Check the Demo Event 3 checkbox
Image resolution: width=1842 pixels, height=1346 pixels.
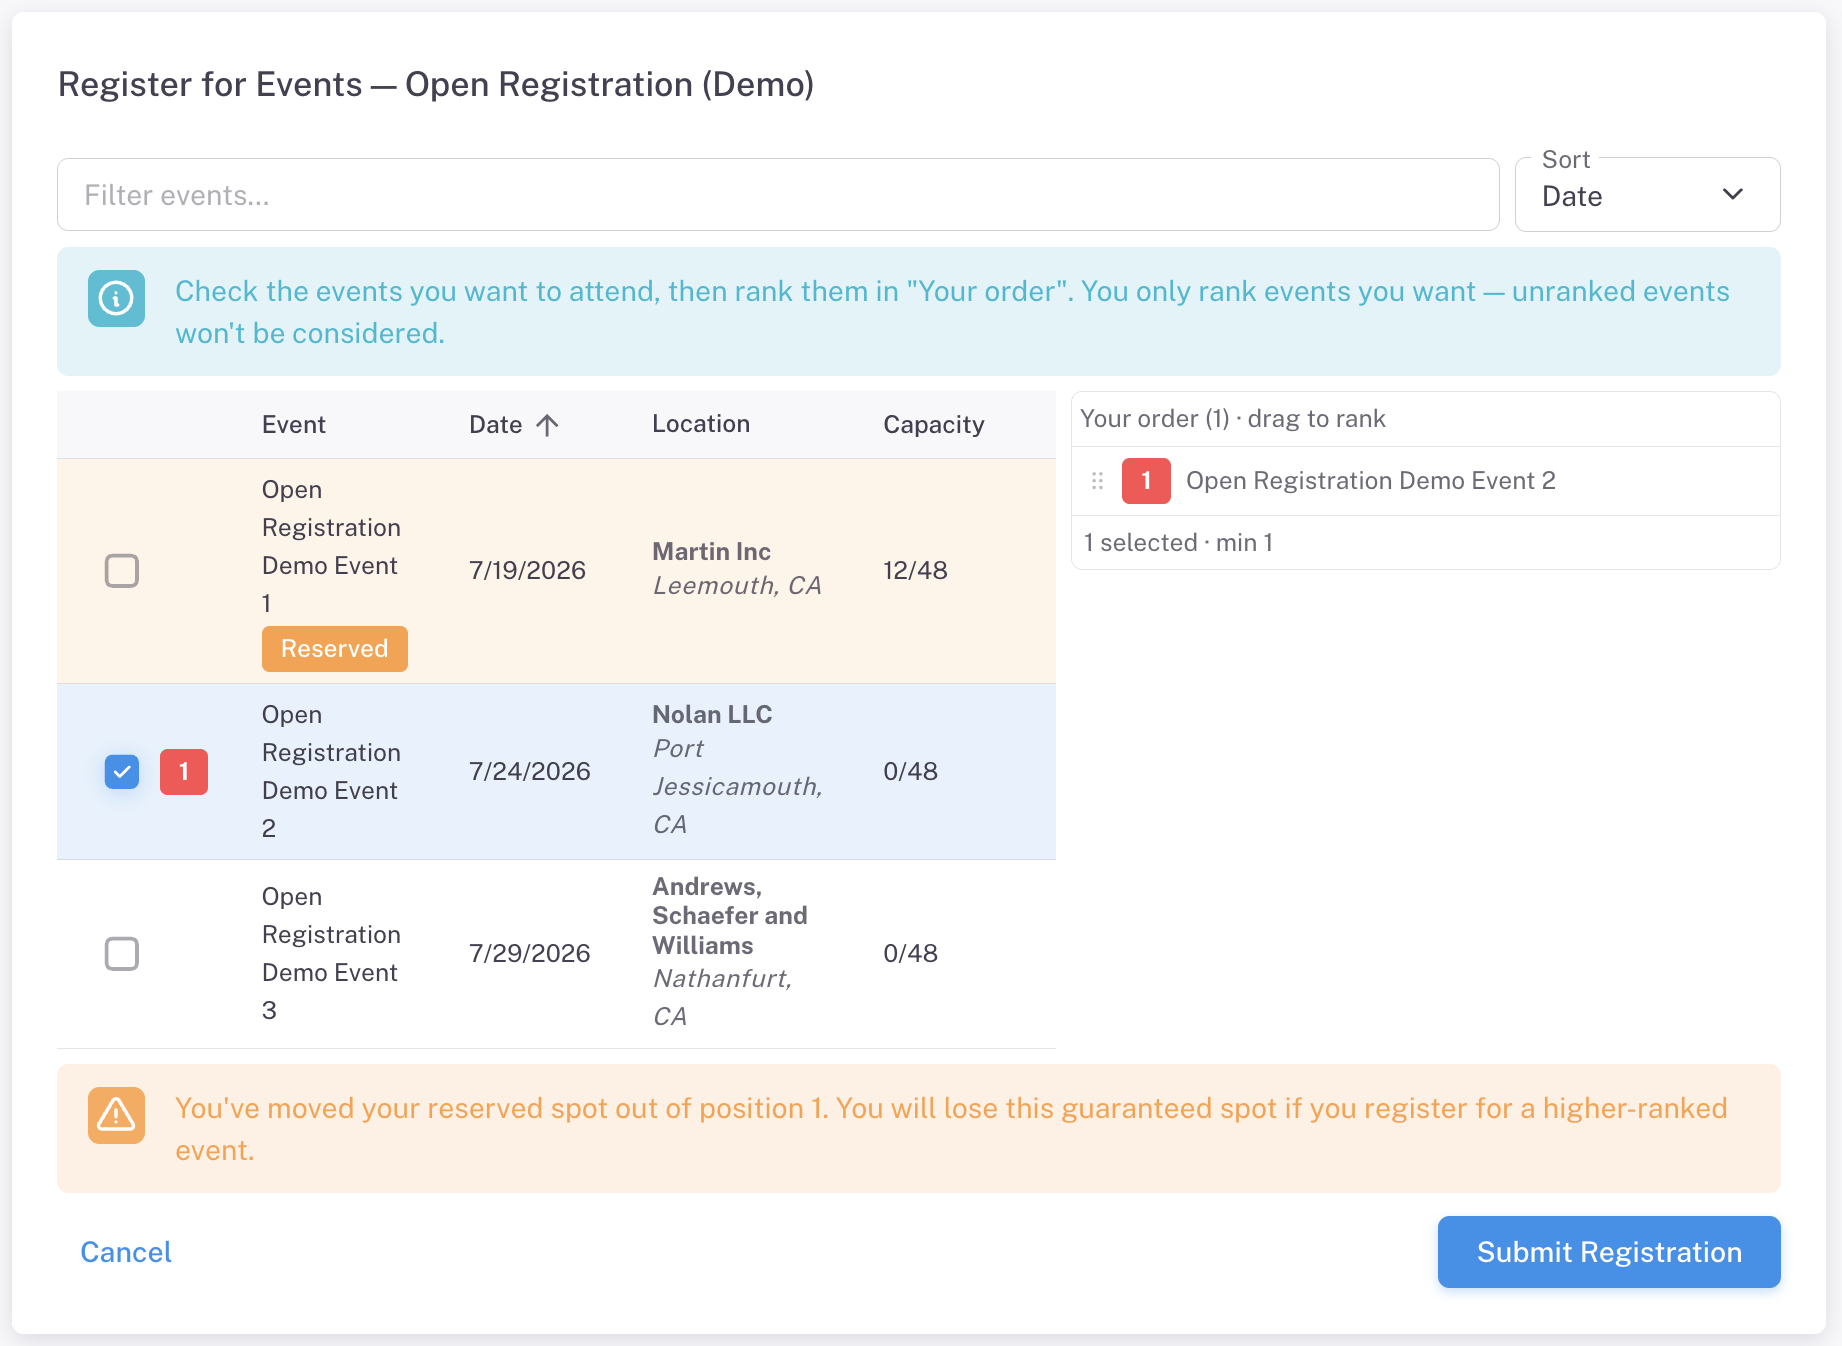[x=122, y=954]
